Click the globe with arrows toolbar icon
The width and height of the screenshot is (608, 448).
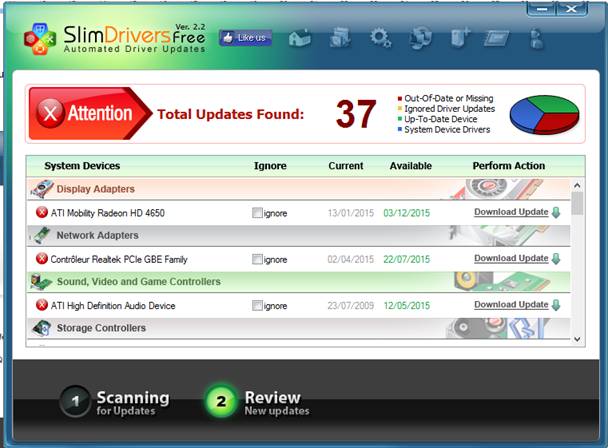pyautogui.click(x=421, y=38)
